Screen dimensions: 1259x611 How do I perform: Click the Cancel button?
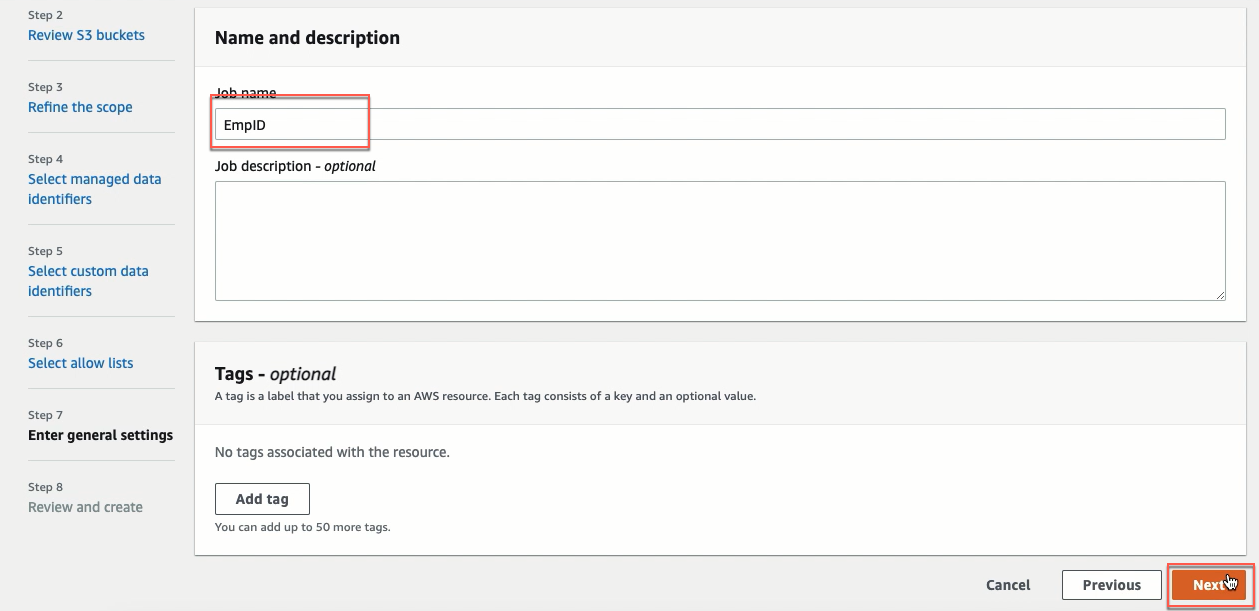coord(1008,585)
